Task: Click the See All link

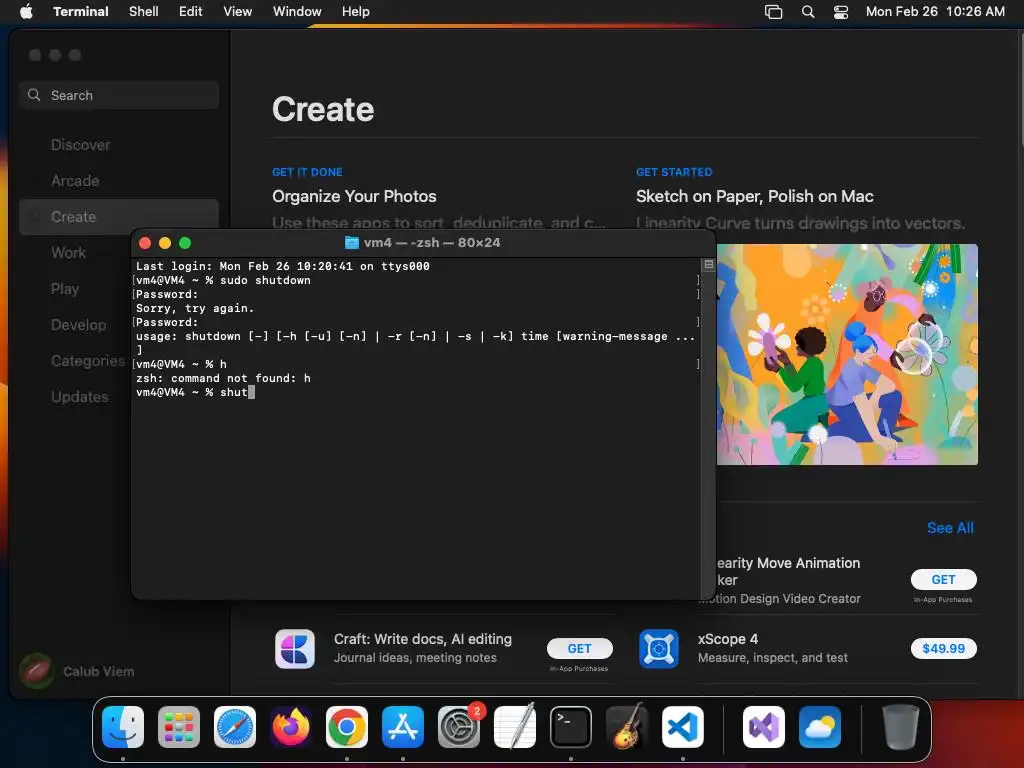Action: click(x=950, y=528)
